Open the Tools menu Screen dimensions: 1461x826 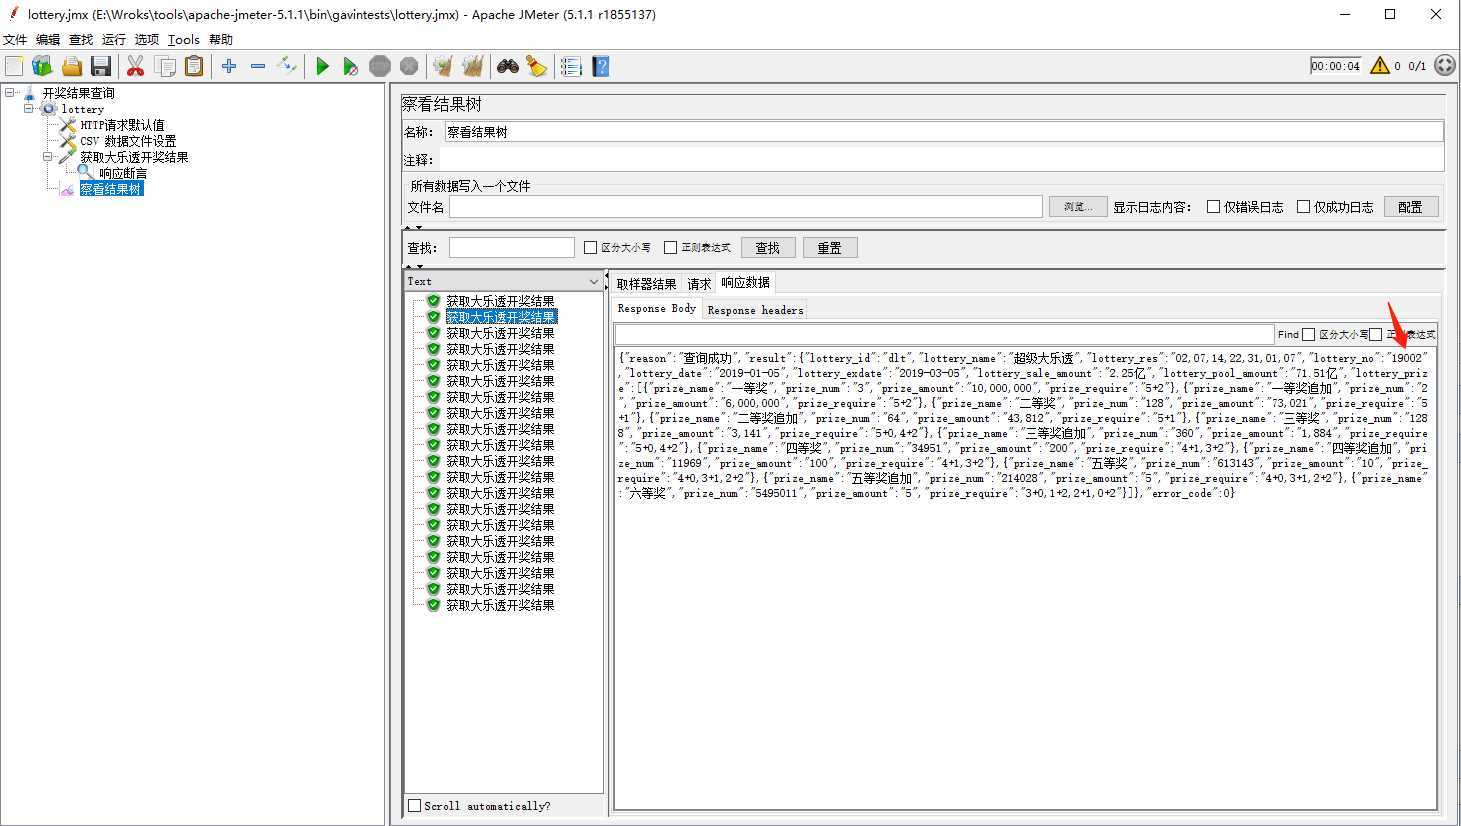point(184,40)
